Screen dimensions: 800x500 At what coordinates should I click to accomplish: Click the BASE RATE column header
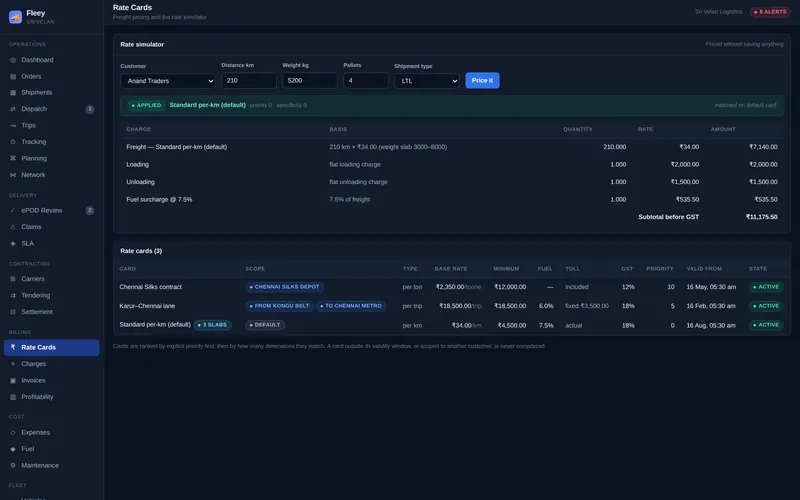(x=451, y=269)
